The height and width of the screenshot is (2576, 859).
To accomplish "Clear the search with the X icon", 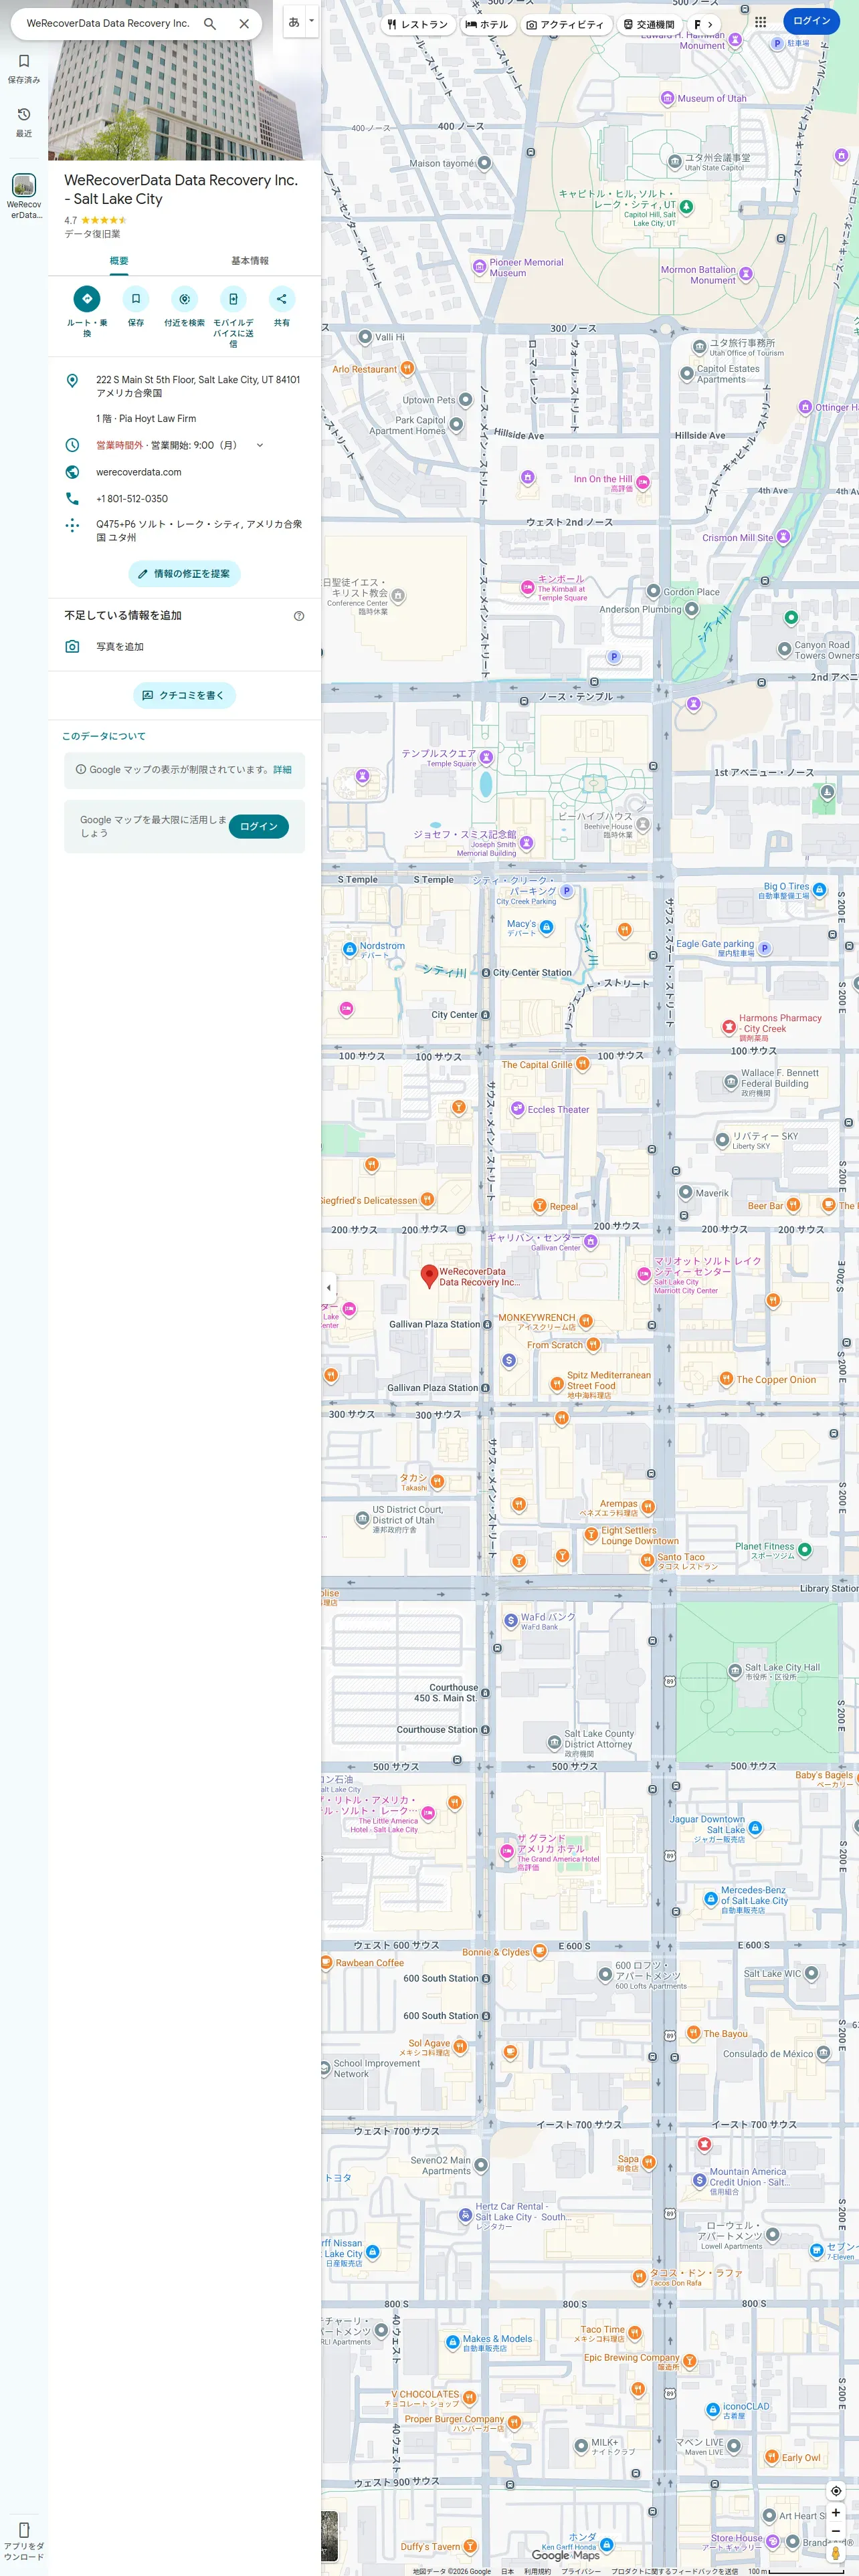I will 244,23.
